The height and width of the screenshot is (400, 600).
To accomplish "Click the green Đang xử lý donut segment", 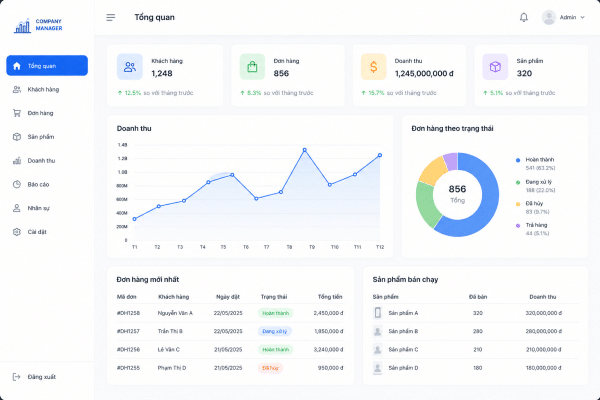I will point(427,205).
